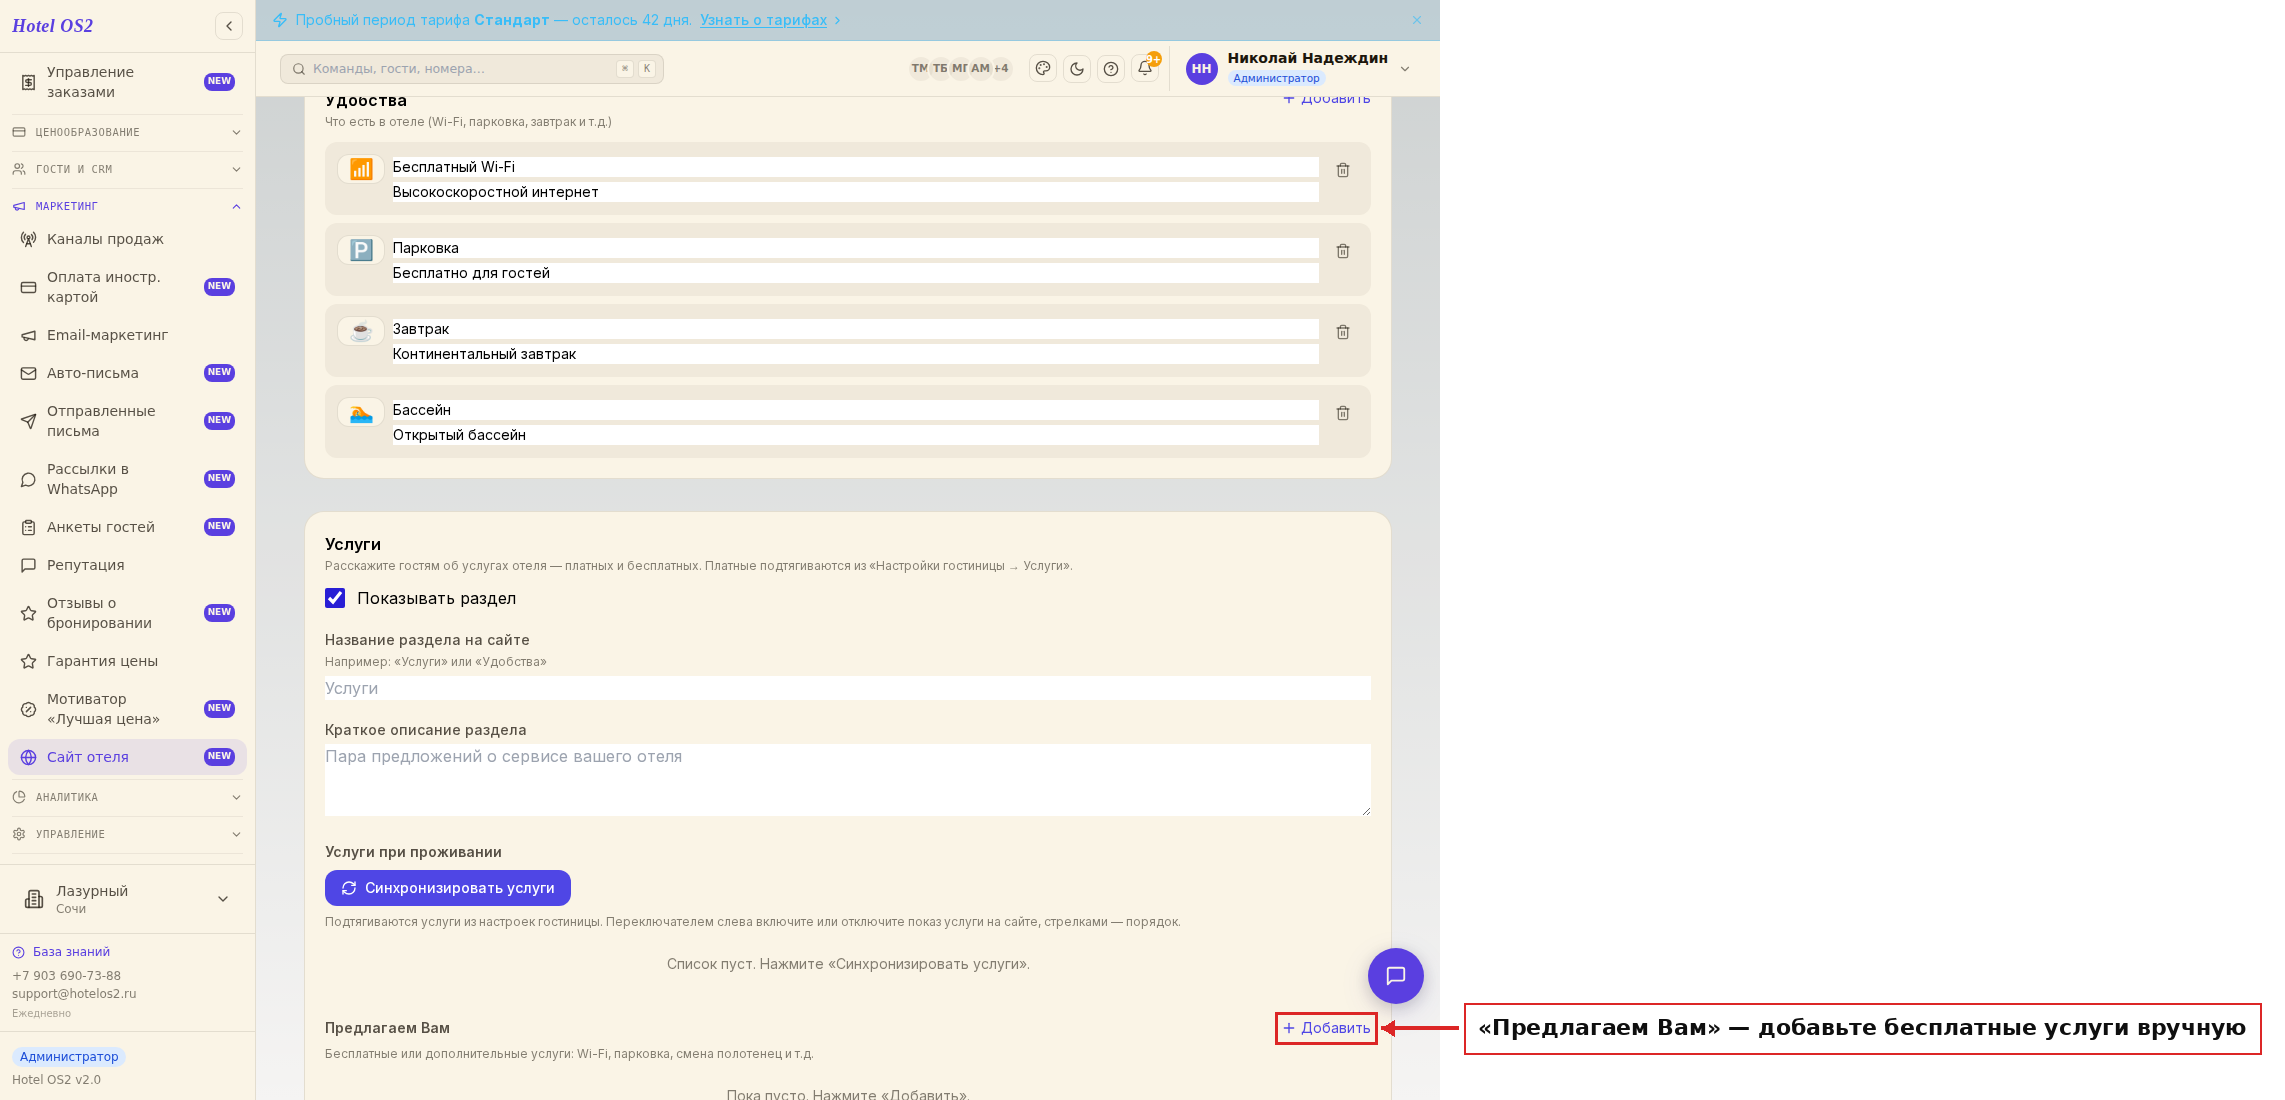Open Отзывы о бронировании
Viewport: 2285px width, 1100px height.
[127, 613]
